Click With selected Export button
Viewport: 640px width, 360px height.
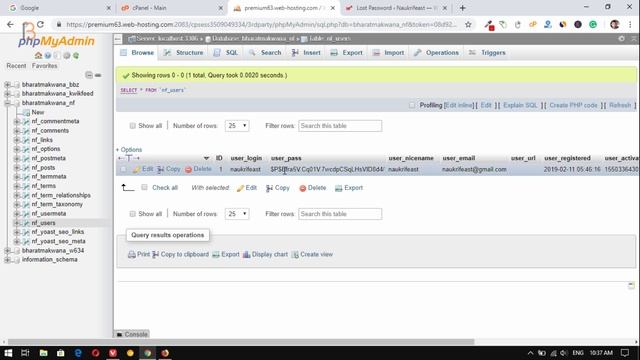tap(349, 188)
